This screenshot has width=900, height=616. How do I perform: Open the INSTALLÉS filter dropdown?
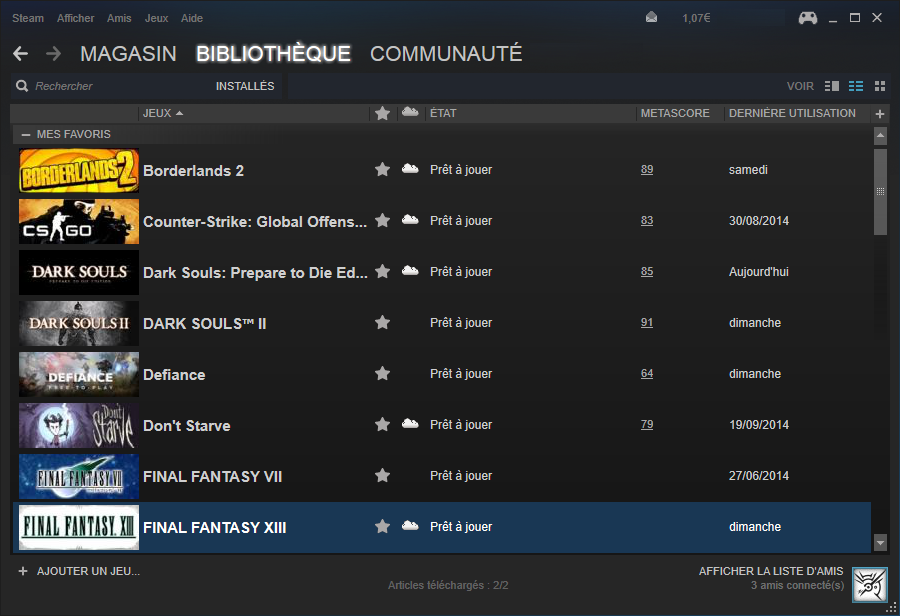coord(245,86)
